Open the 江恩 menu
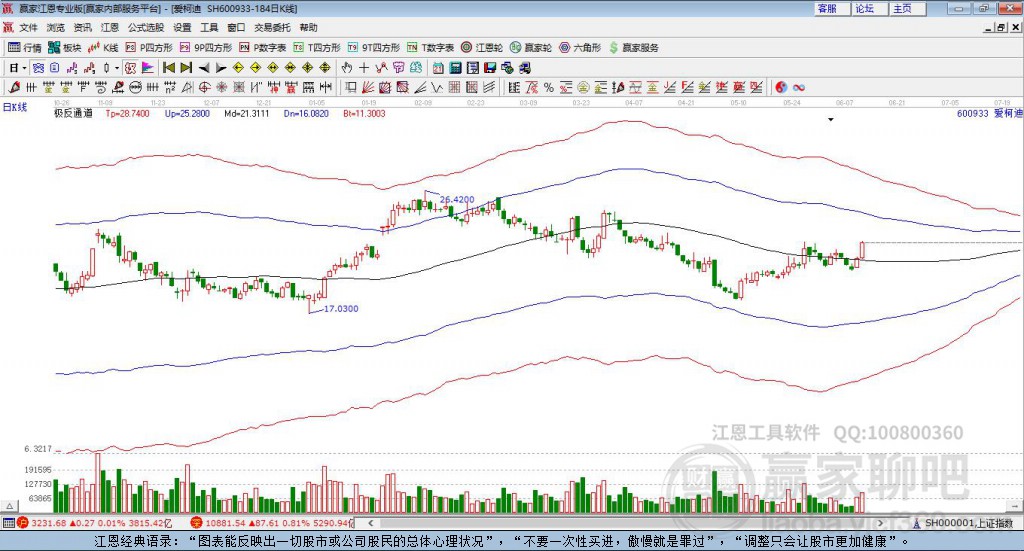This screenshot has height=551, width=1024. tap(110, 27)
